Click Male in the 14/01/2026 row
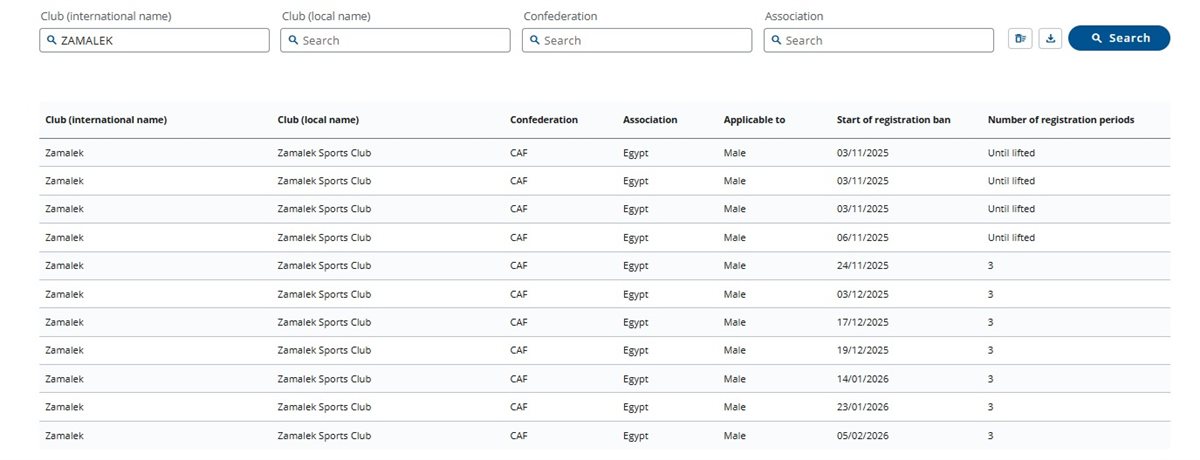Viewport: 1200px width, 460px height. click(x=735, y=380)
